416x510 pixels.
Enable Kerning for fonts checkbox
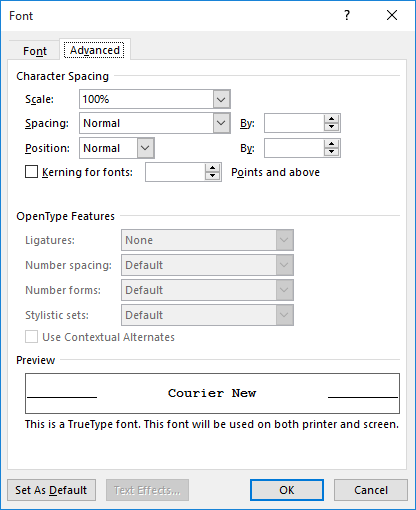[x=32, y=172]
